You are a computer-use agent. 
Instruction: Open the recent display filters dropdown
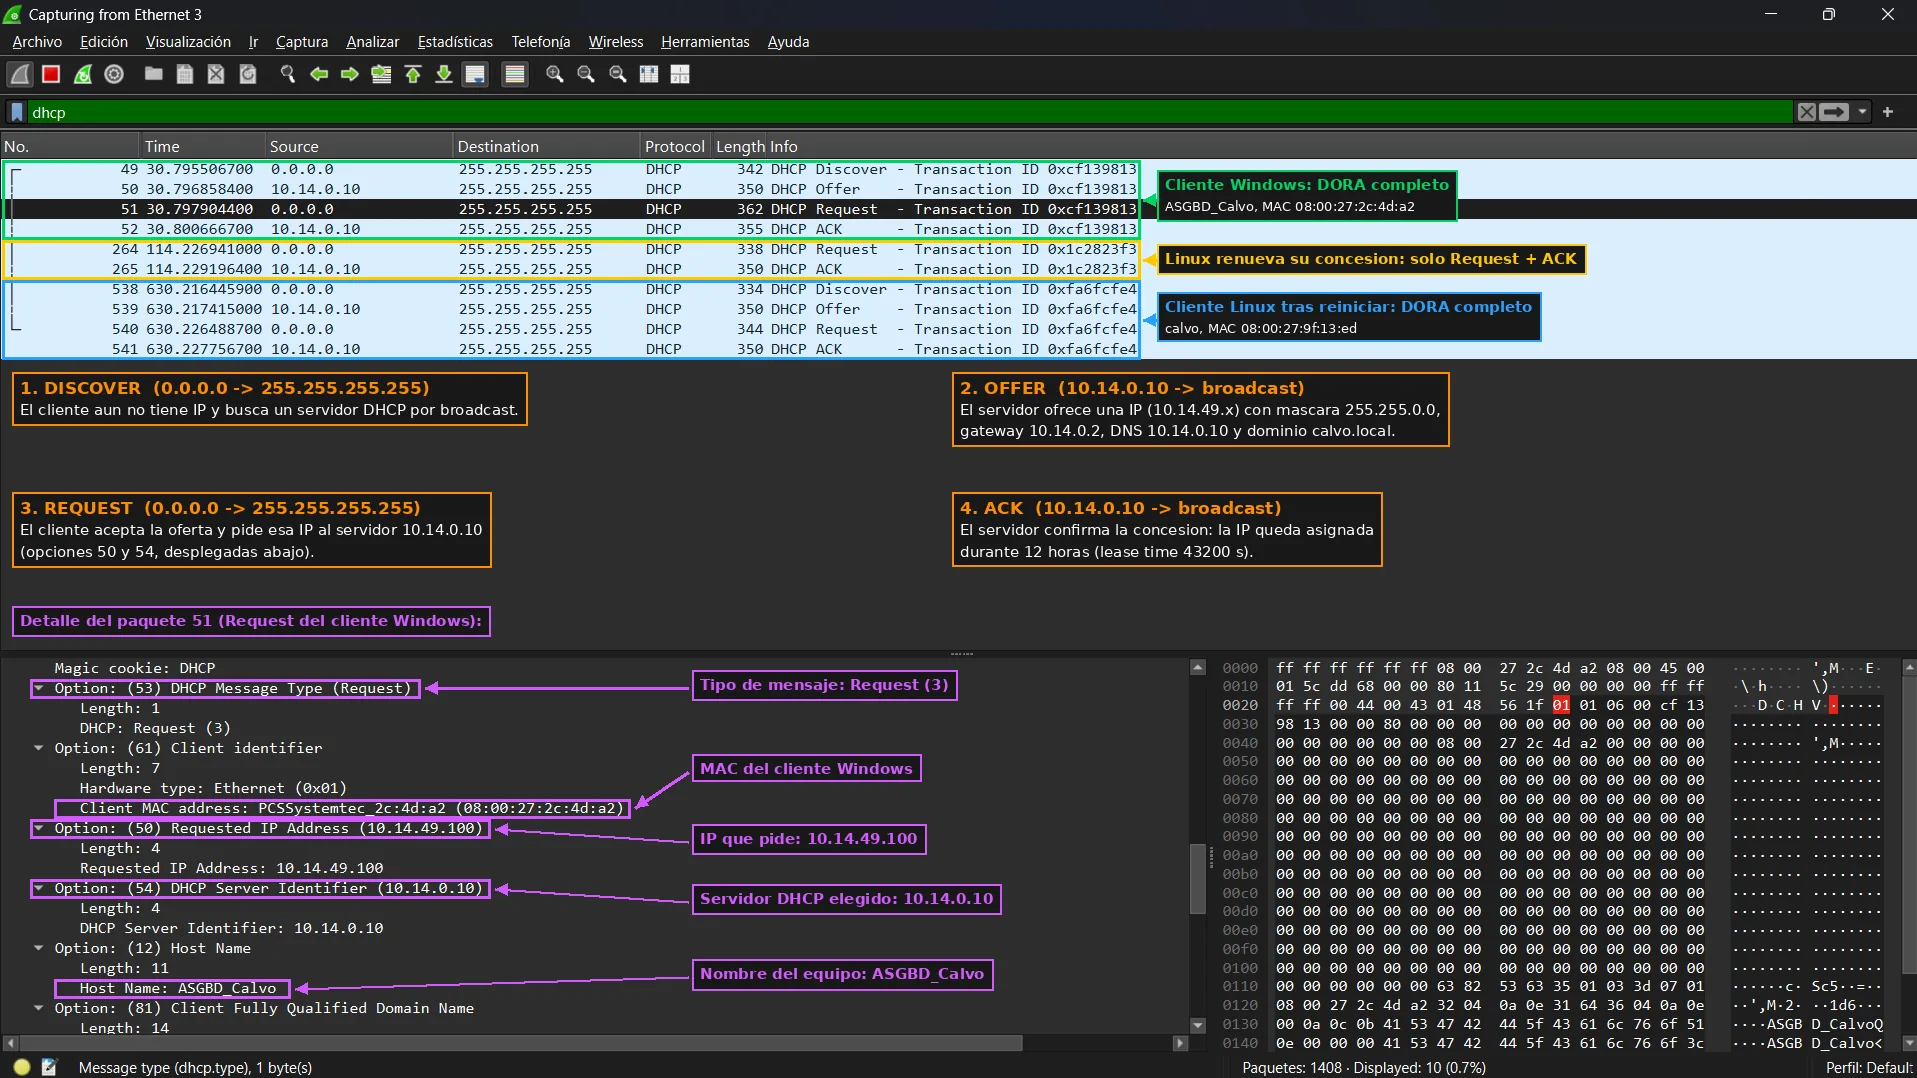pos(1862,112)
